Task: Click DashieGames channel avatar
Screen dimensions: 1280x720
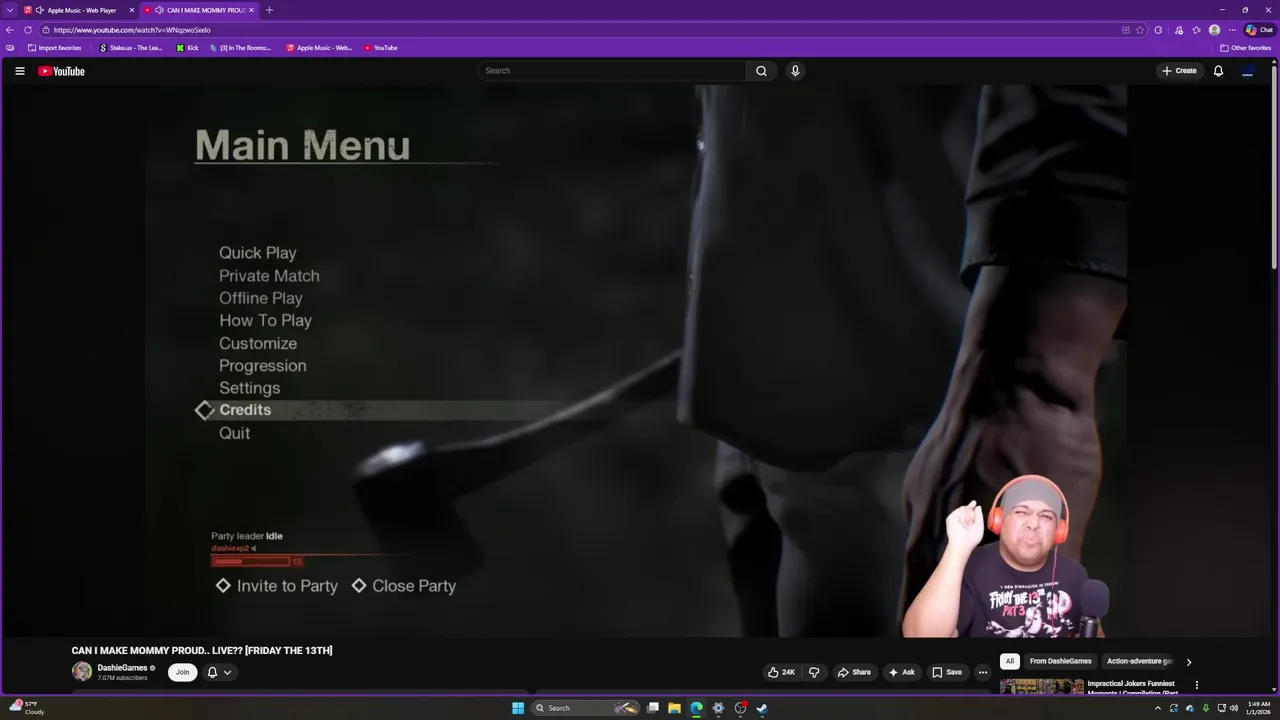Action: tap(82, 672)
